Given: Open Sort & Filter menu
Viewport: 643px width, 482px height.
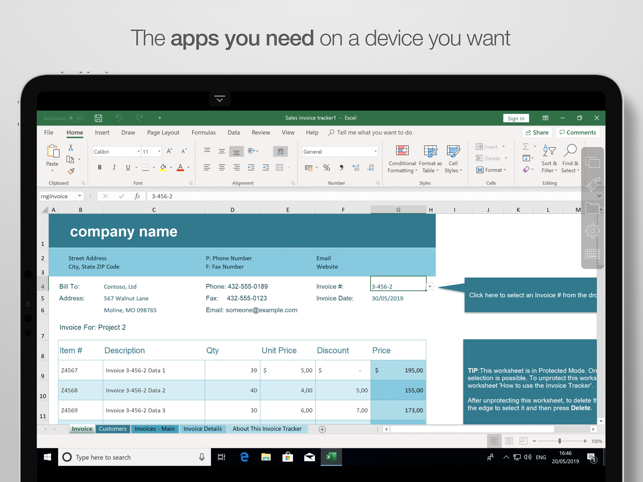Looking at the screenshot, I should [549, 158].
